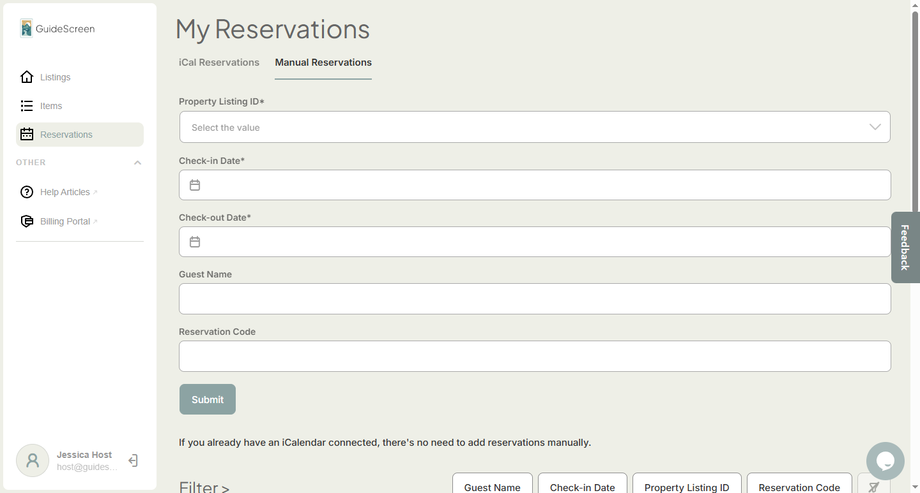Screen dimensions: 920x493
Task: Click the clear filter icon button
Action: 874,486
